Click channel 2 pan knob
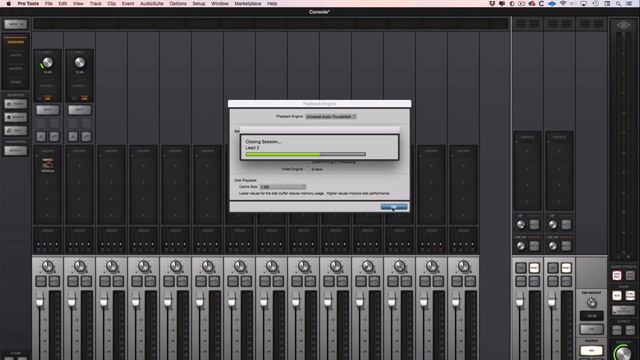The width and height of the screenshot is (640, 360). coord(80,266)
